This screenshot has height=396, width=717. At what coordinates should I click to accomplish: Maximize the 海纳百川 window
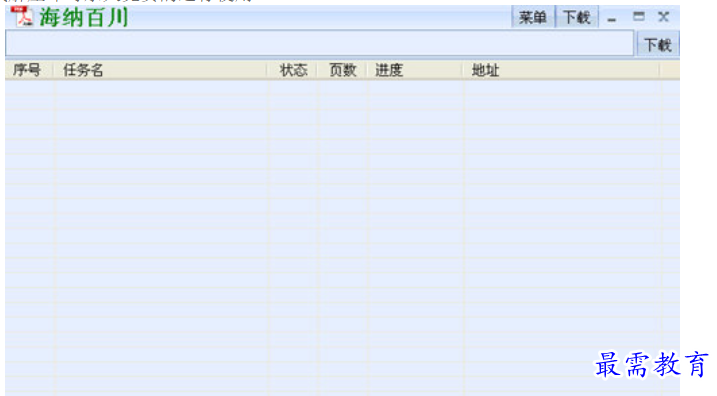pos(638,17)
